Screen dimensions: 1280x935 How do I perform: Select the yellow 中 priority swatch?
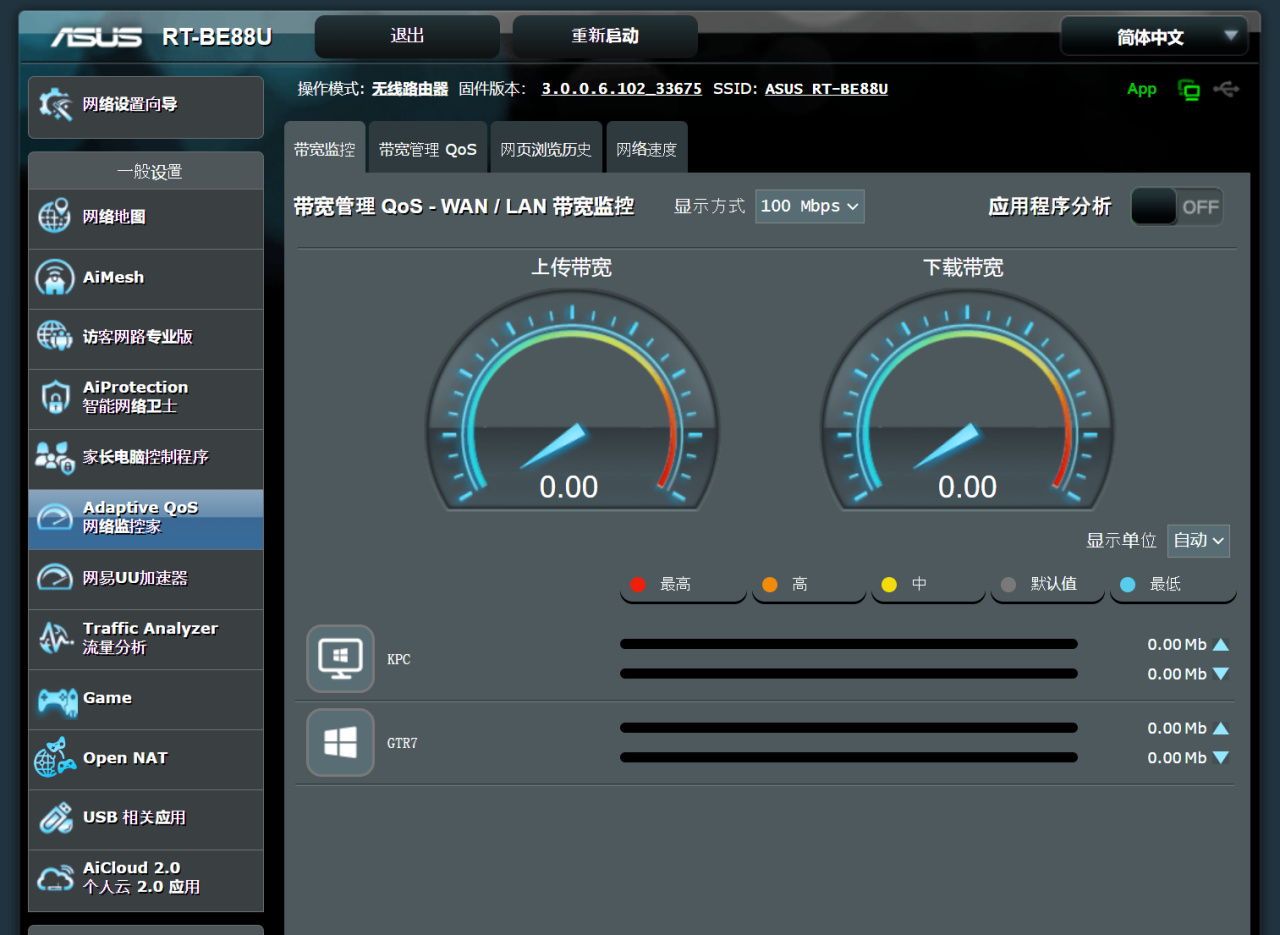889,584
